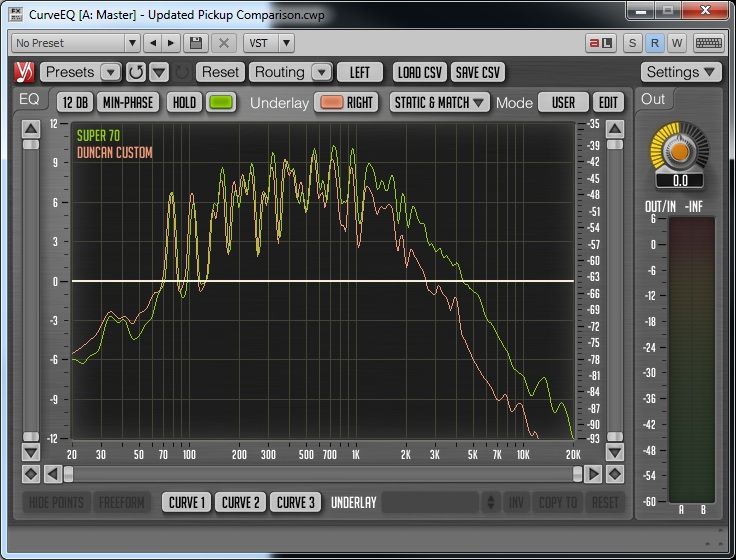Open the No Preset combo box

75,43
